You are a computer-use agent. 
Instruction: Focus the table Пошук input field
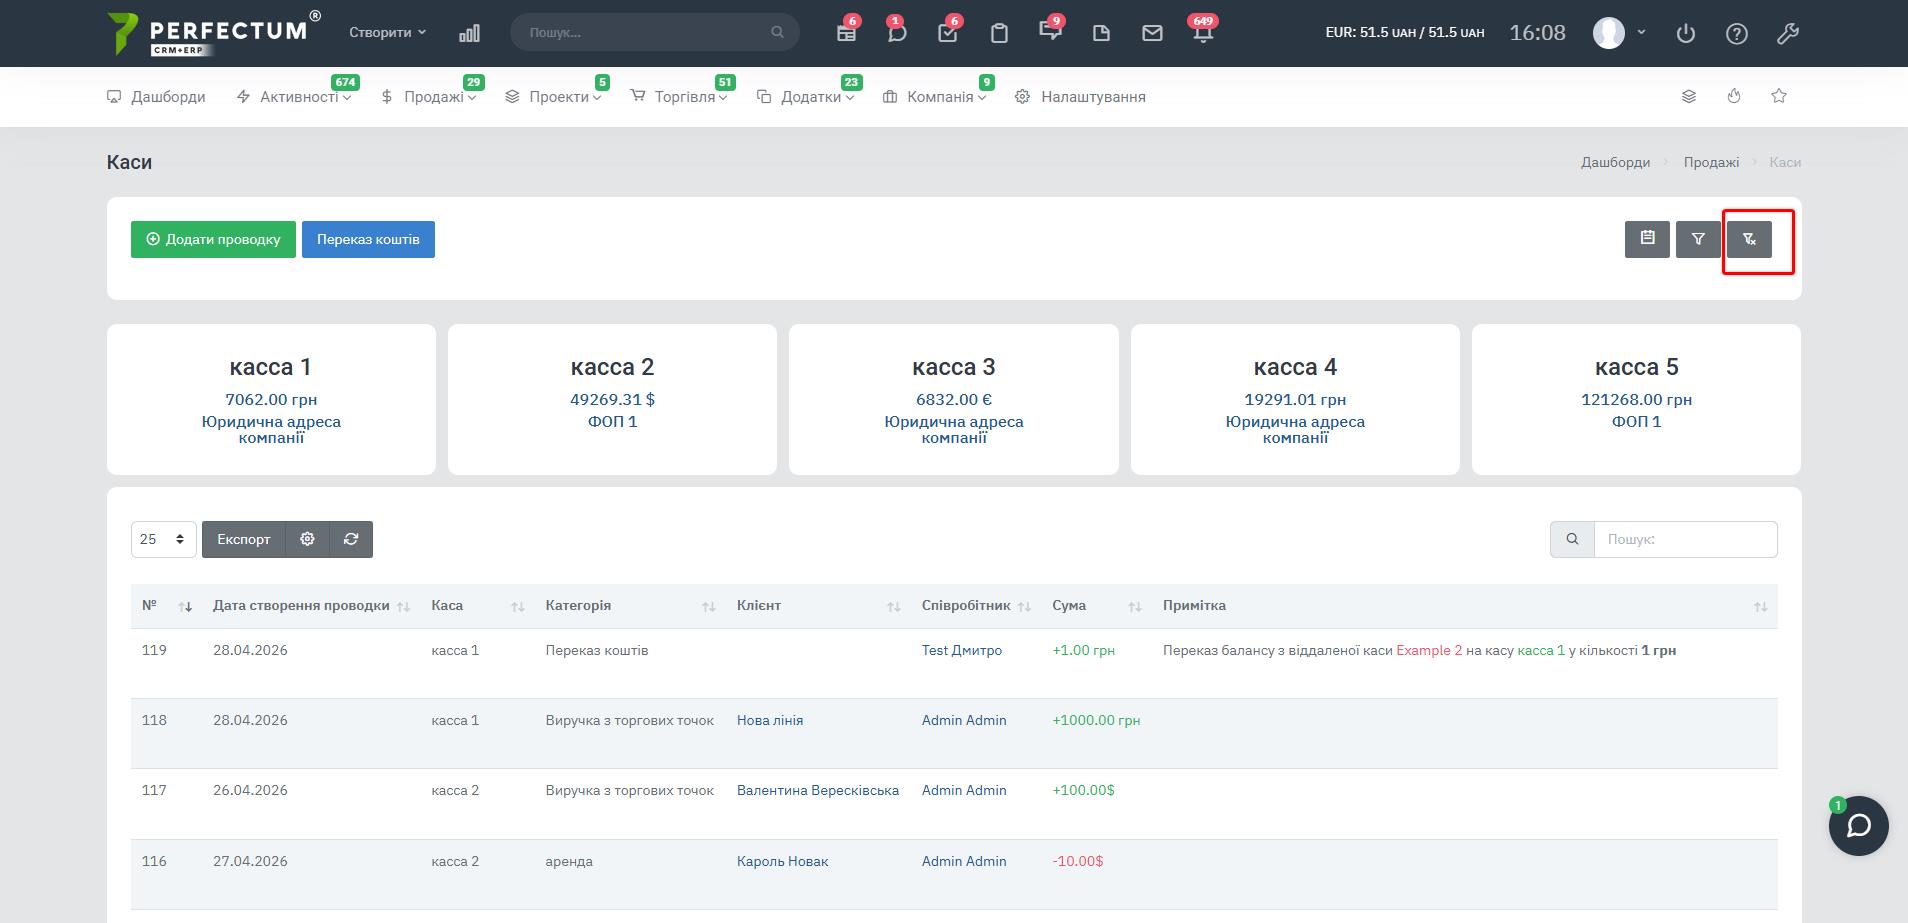tap(1685, 539)
